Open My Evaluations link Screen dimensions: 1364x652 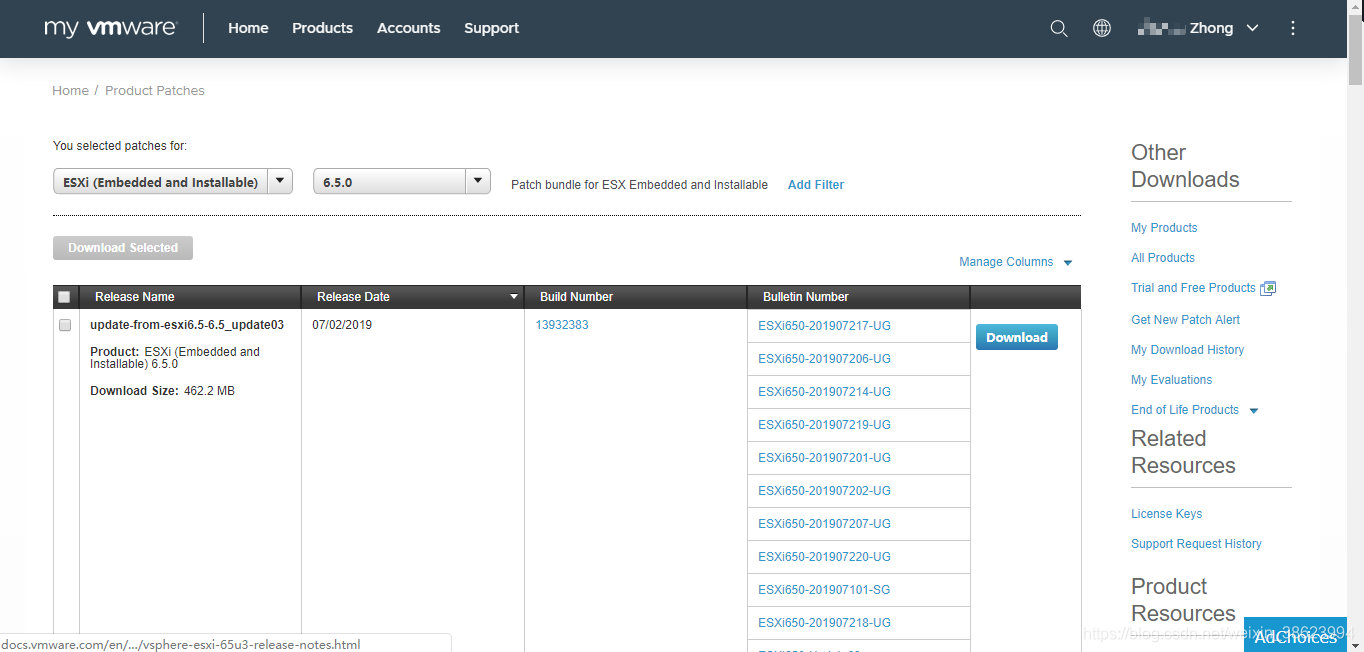tap(1171, 380)
